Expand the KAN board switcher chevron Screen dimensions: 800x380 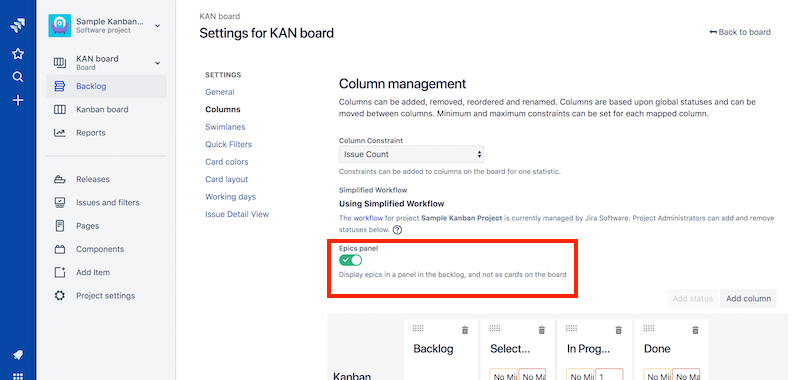click(x=157, y=63)
